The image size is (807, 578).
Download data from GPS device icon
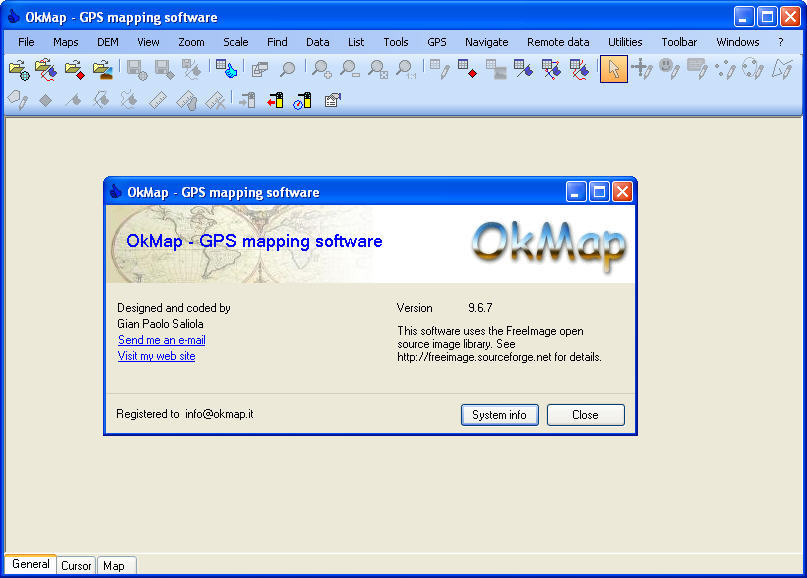[x=274, y=100]
